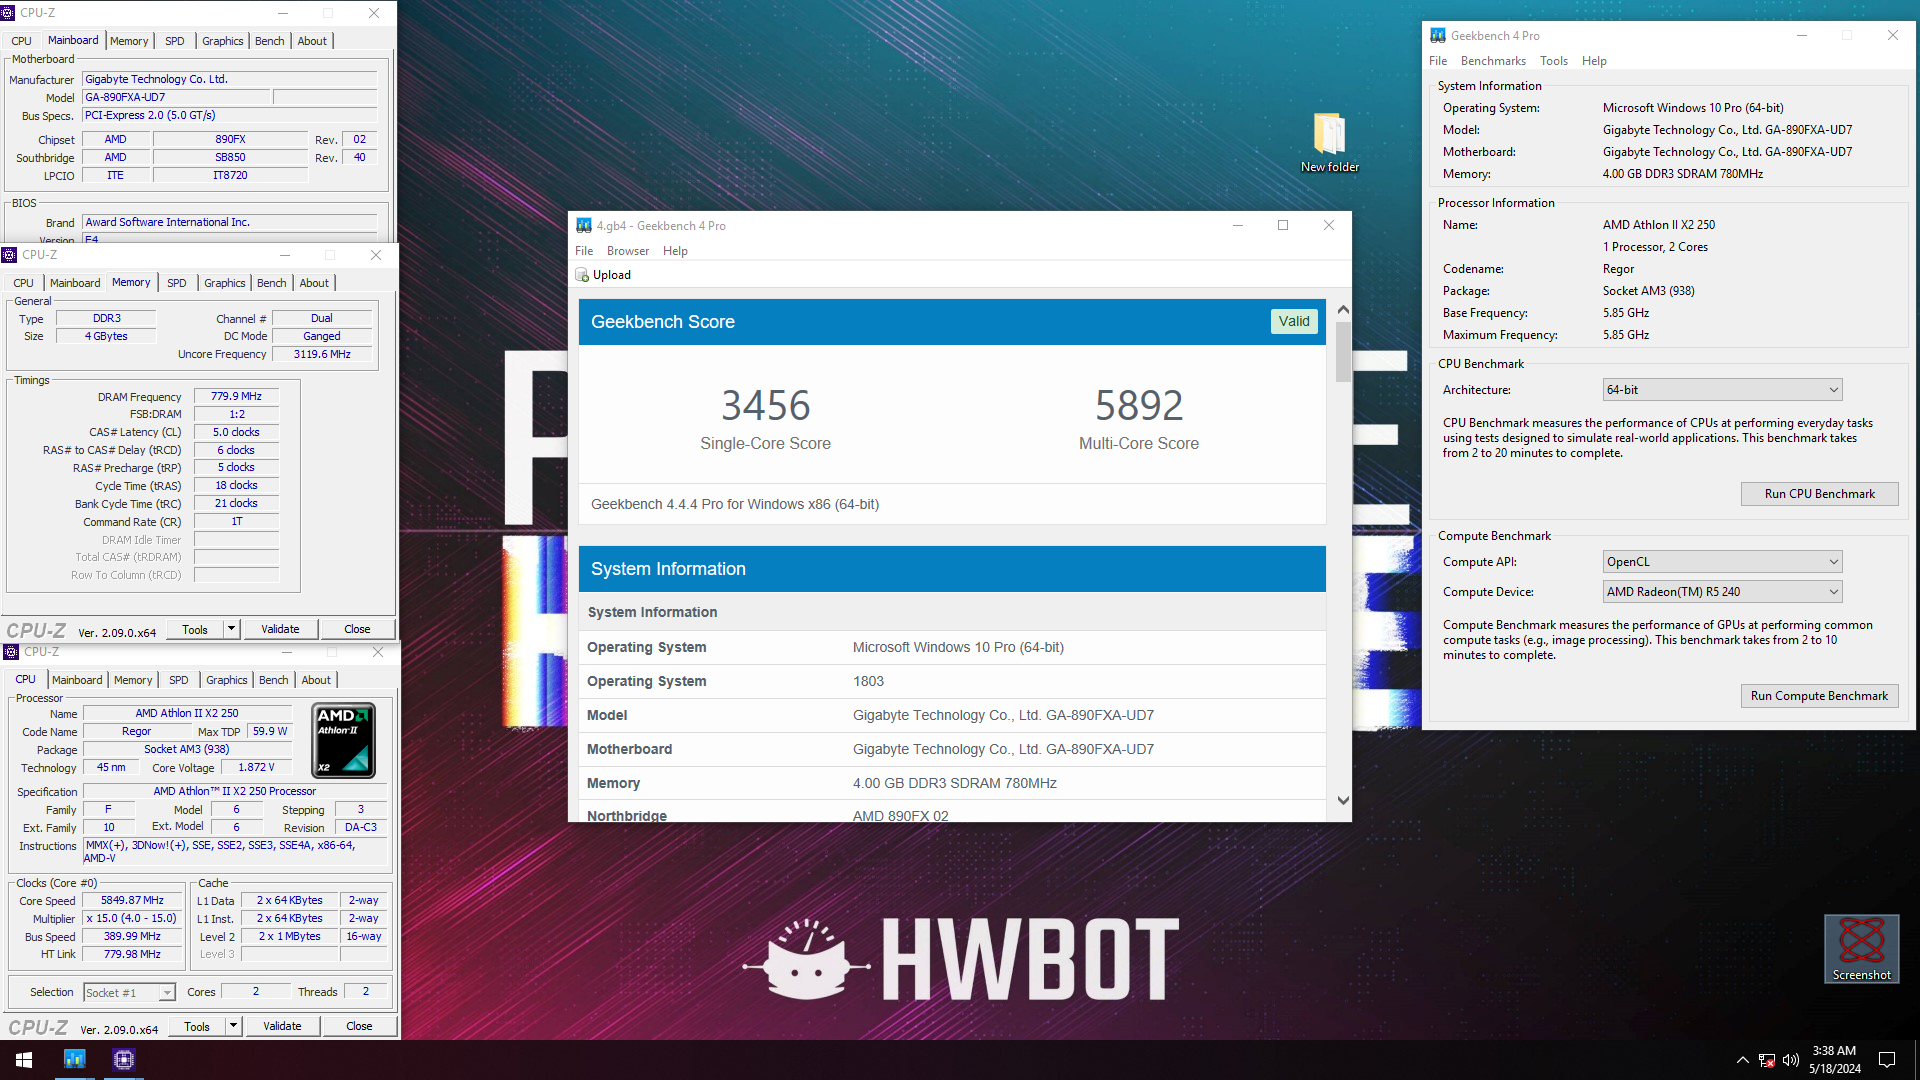Click Validate in CPU-Z Memory window
This screenshot has width=1920, height=1080.
pyautogui.click(x=280, y=629)
